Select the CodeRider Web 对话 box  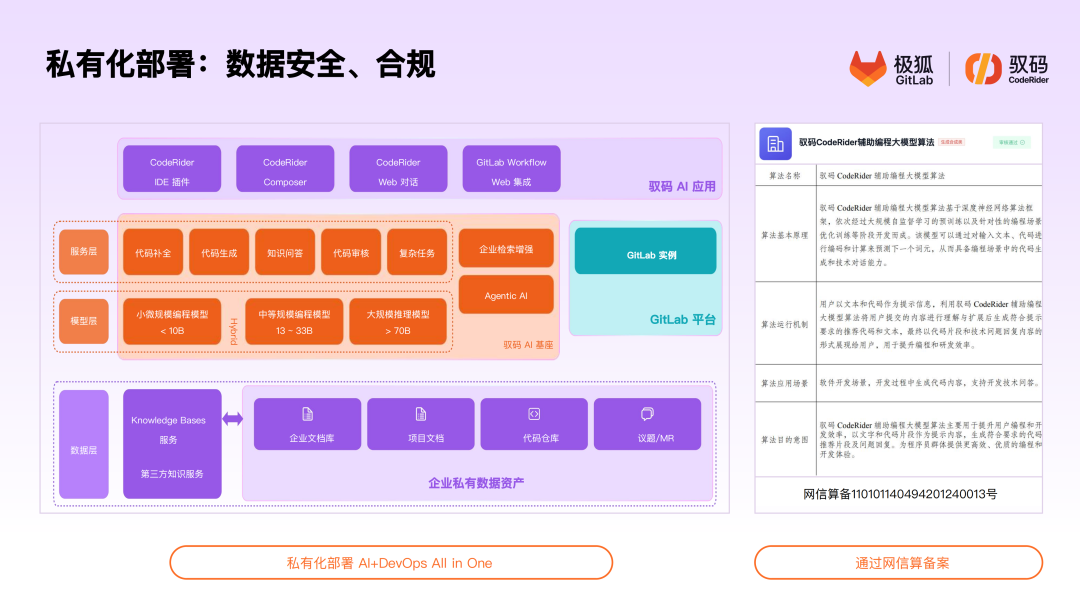398,169
